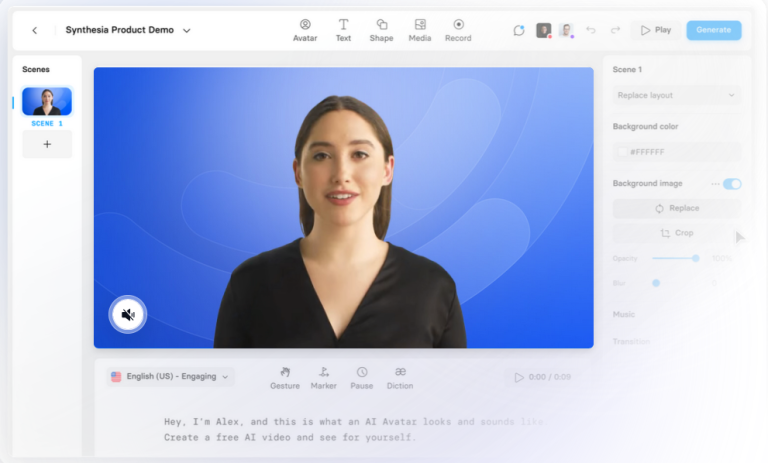Start the Record tool
Viewport: 768px width, 463px height.
(x=458, y=30)
